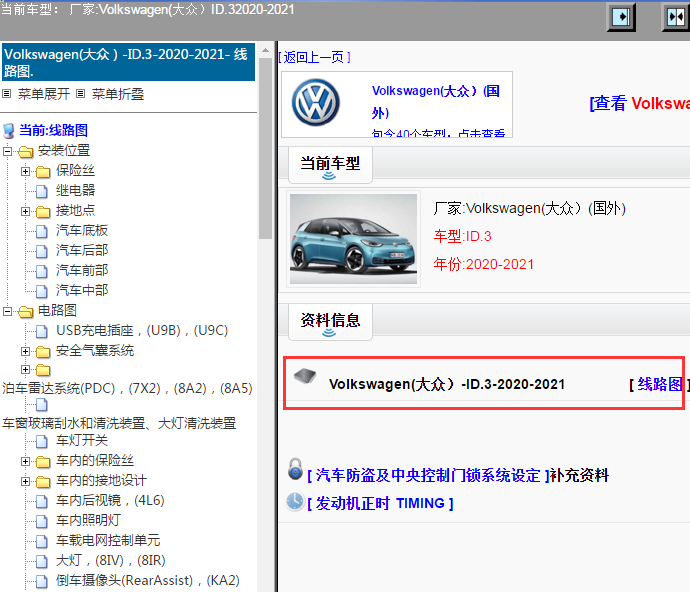Click the page icon of 车灯开关

click(x=42, y=441)
